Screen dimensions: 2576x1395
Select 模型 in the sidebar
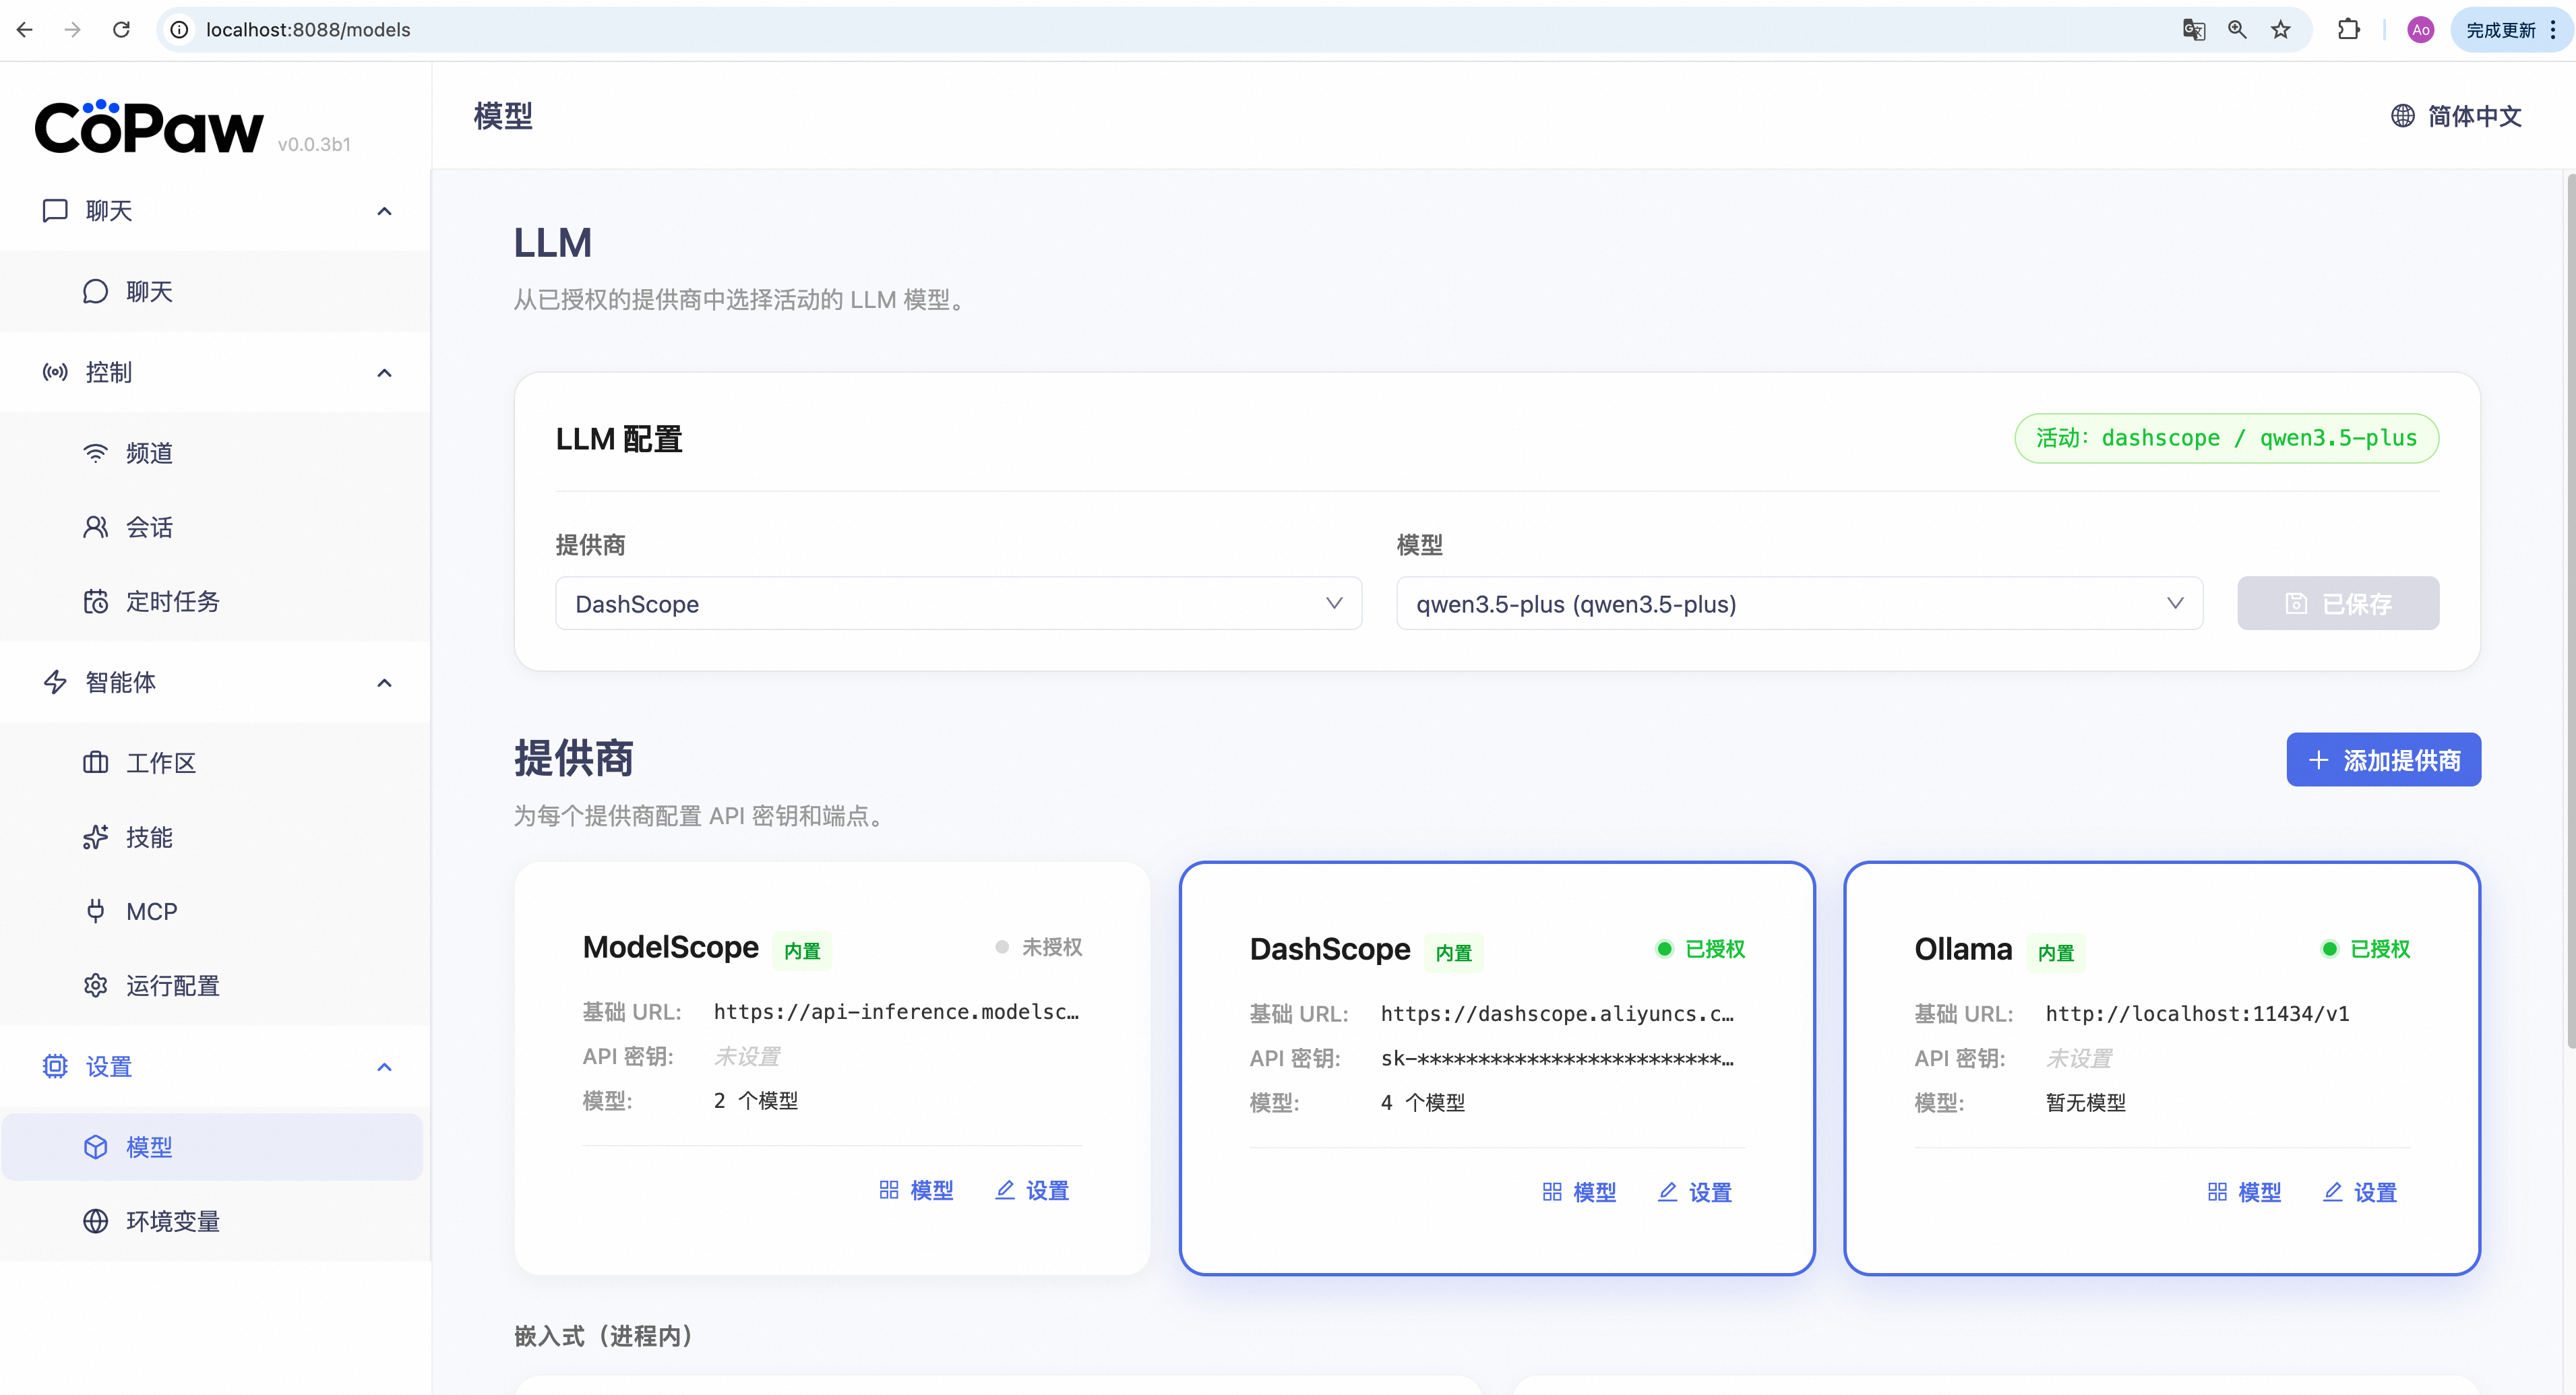pos(212,1147)
